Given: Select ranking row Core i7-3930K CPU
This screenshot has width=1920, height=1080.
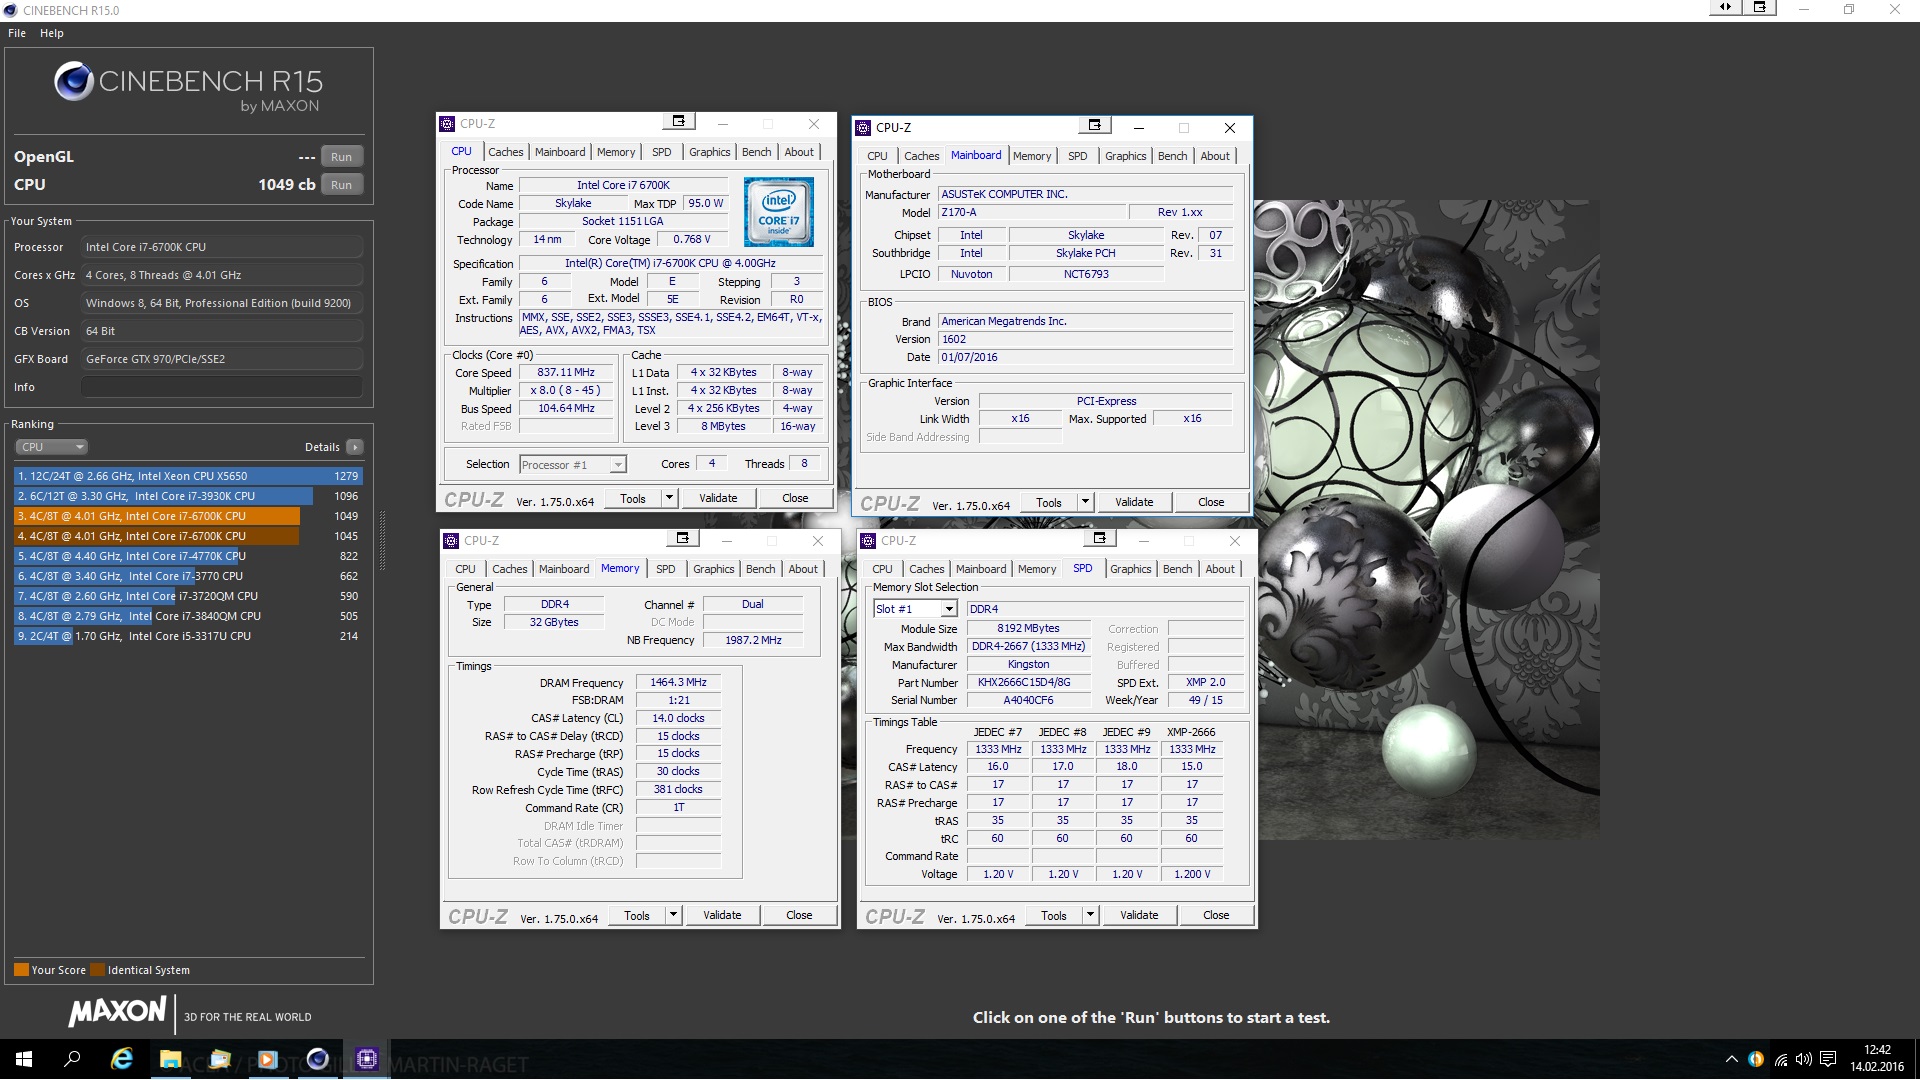Looking at the screenshot, I should click(x=188, y=496).
